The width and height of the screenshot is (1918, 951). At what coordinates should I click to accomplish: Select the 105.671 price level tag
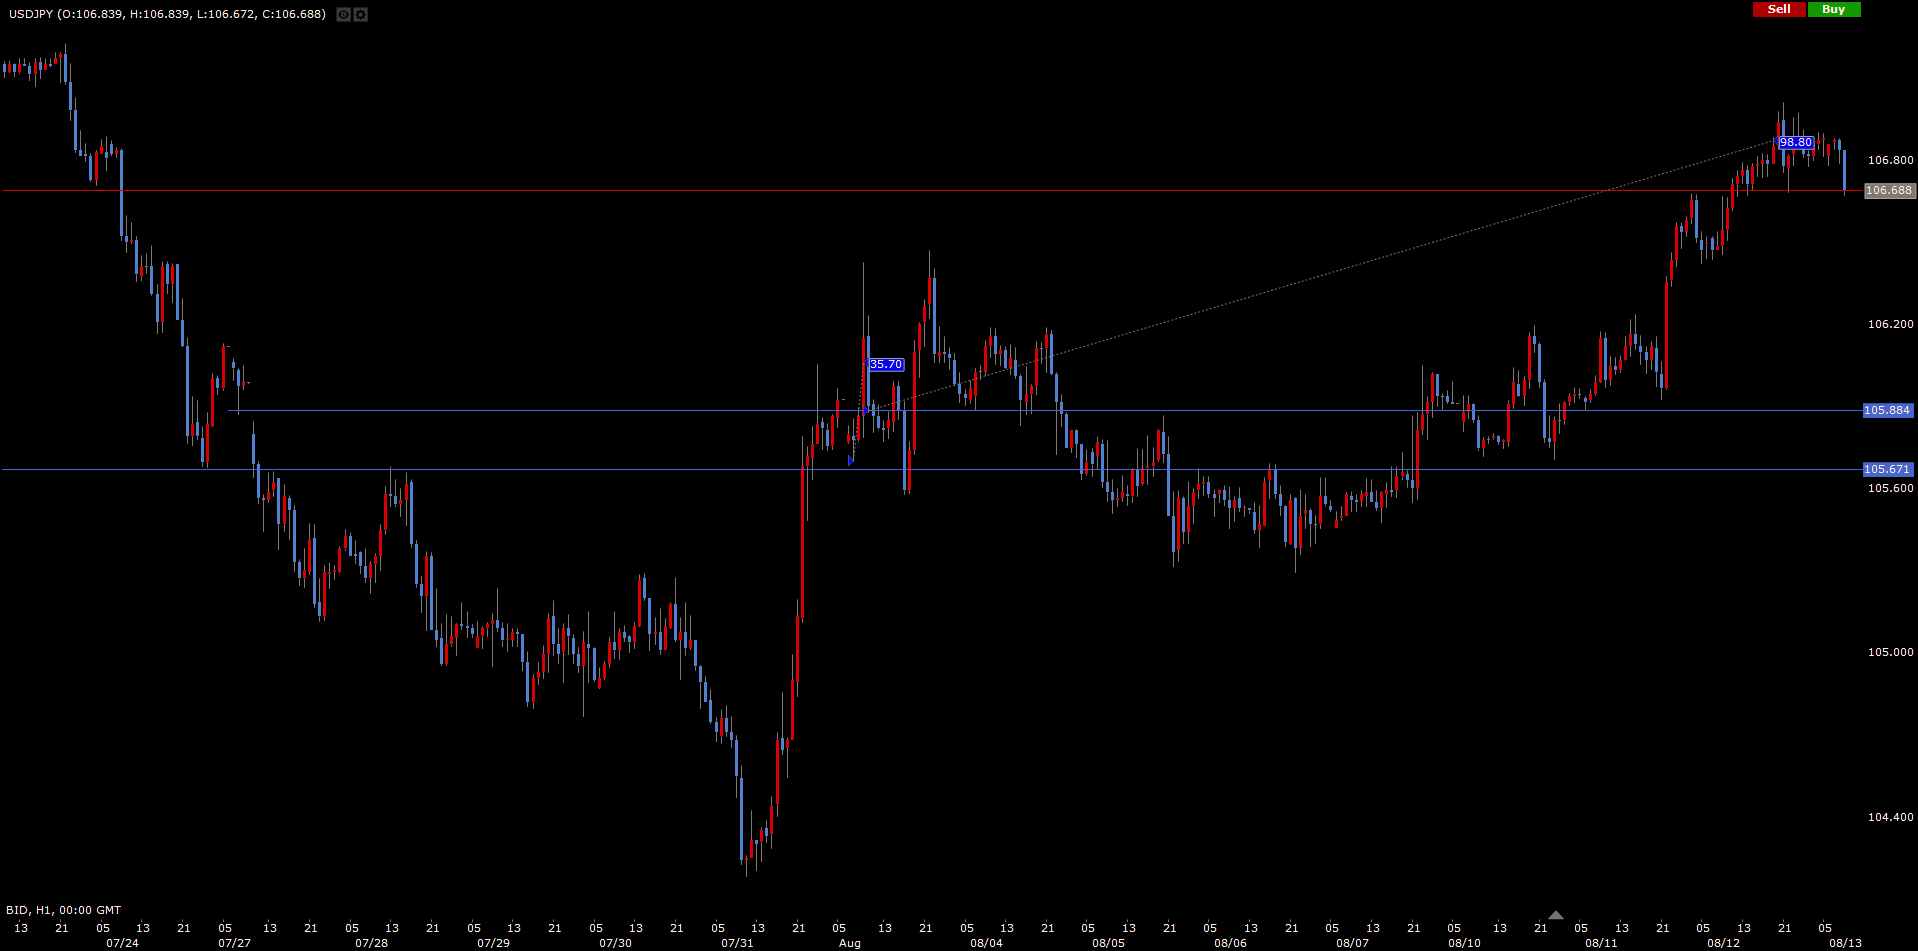pyautogui.click(x=1887, y=470)
